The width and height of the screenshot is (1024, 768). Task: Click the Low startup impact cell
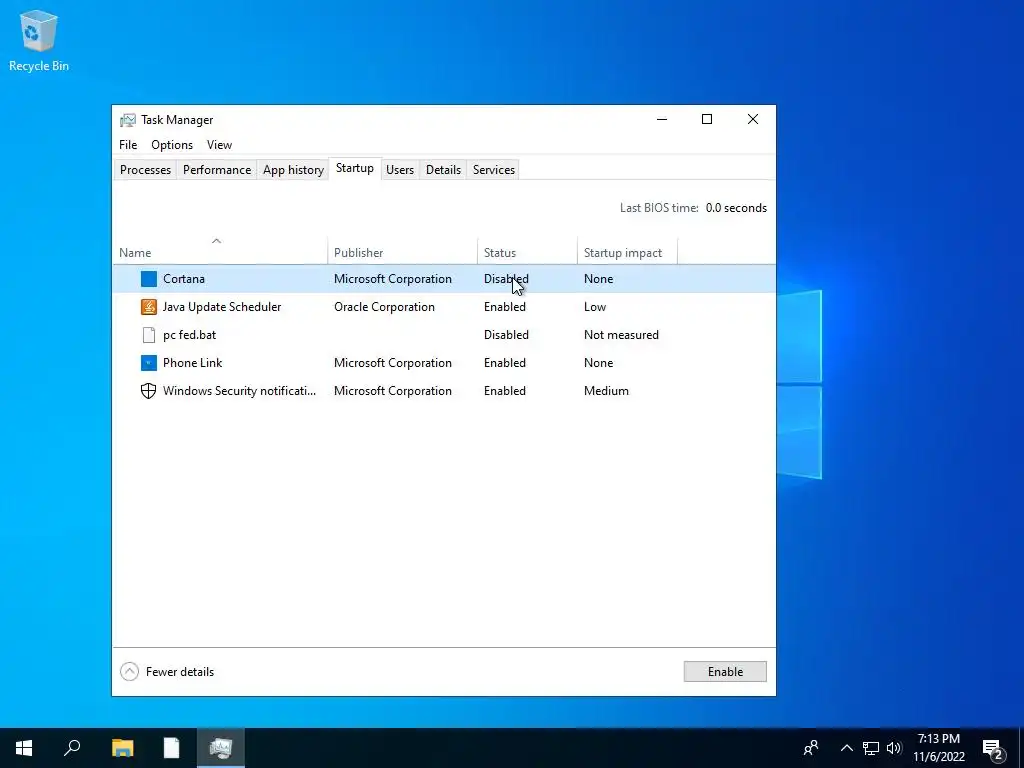[595, 307]
